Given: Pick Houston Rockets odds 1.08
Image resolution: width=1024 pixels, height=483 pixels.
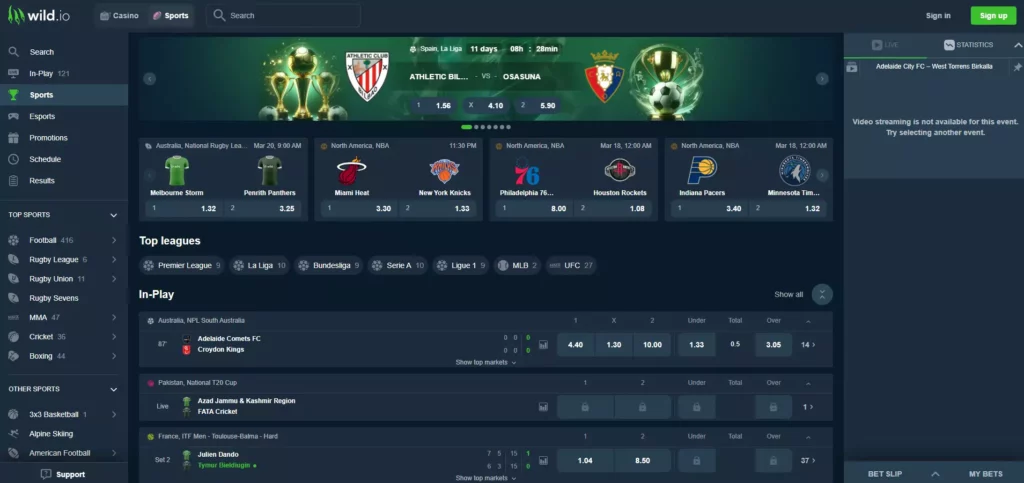Looking at the screenshot, I should (x=613, y=209).
